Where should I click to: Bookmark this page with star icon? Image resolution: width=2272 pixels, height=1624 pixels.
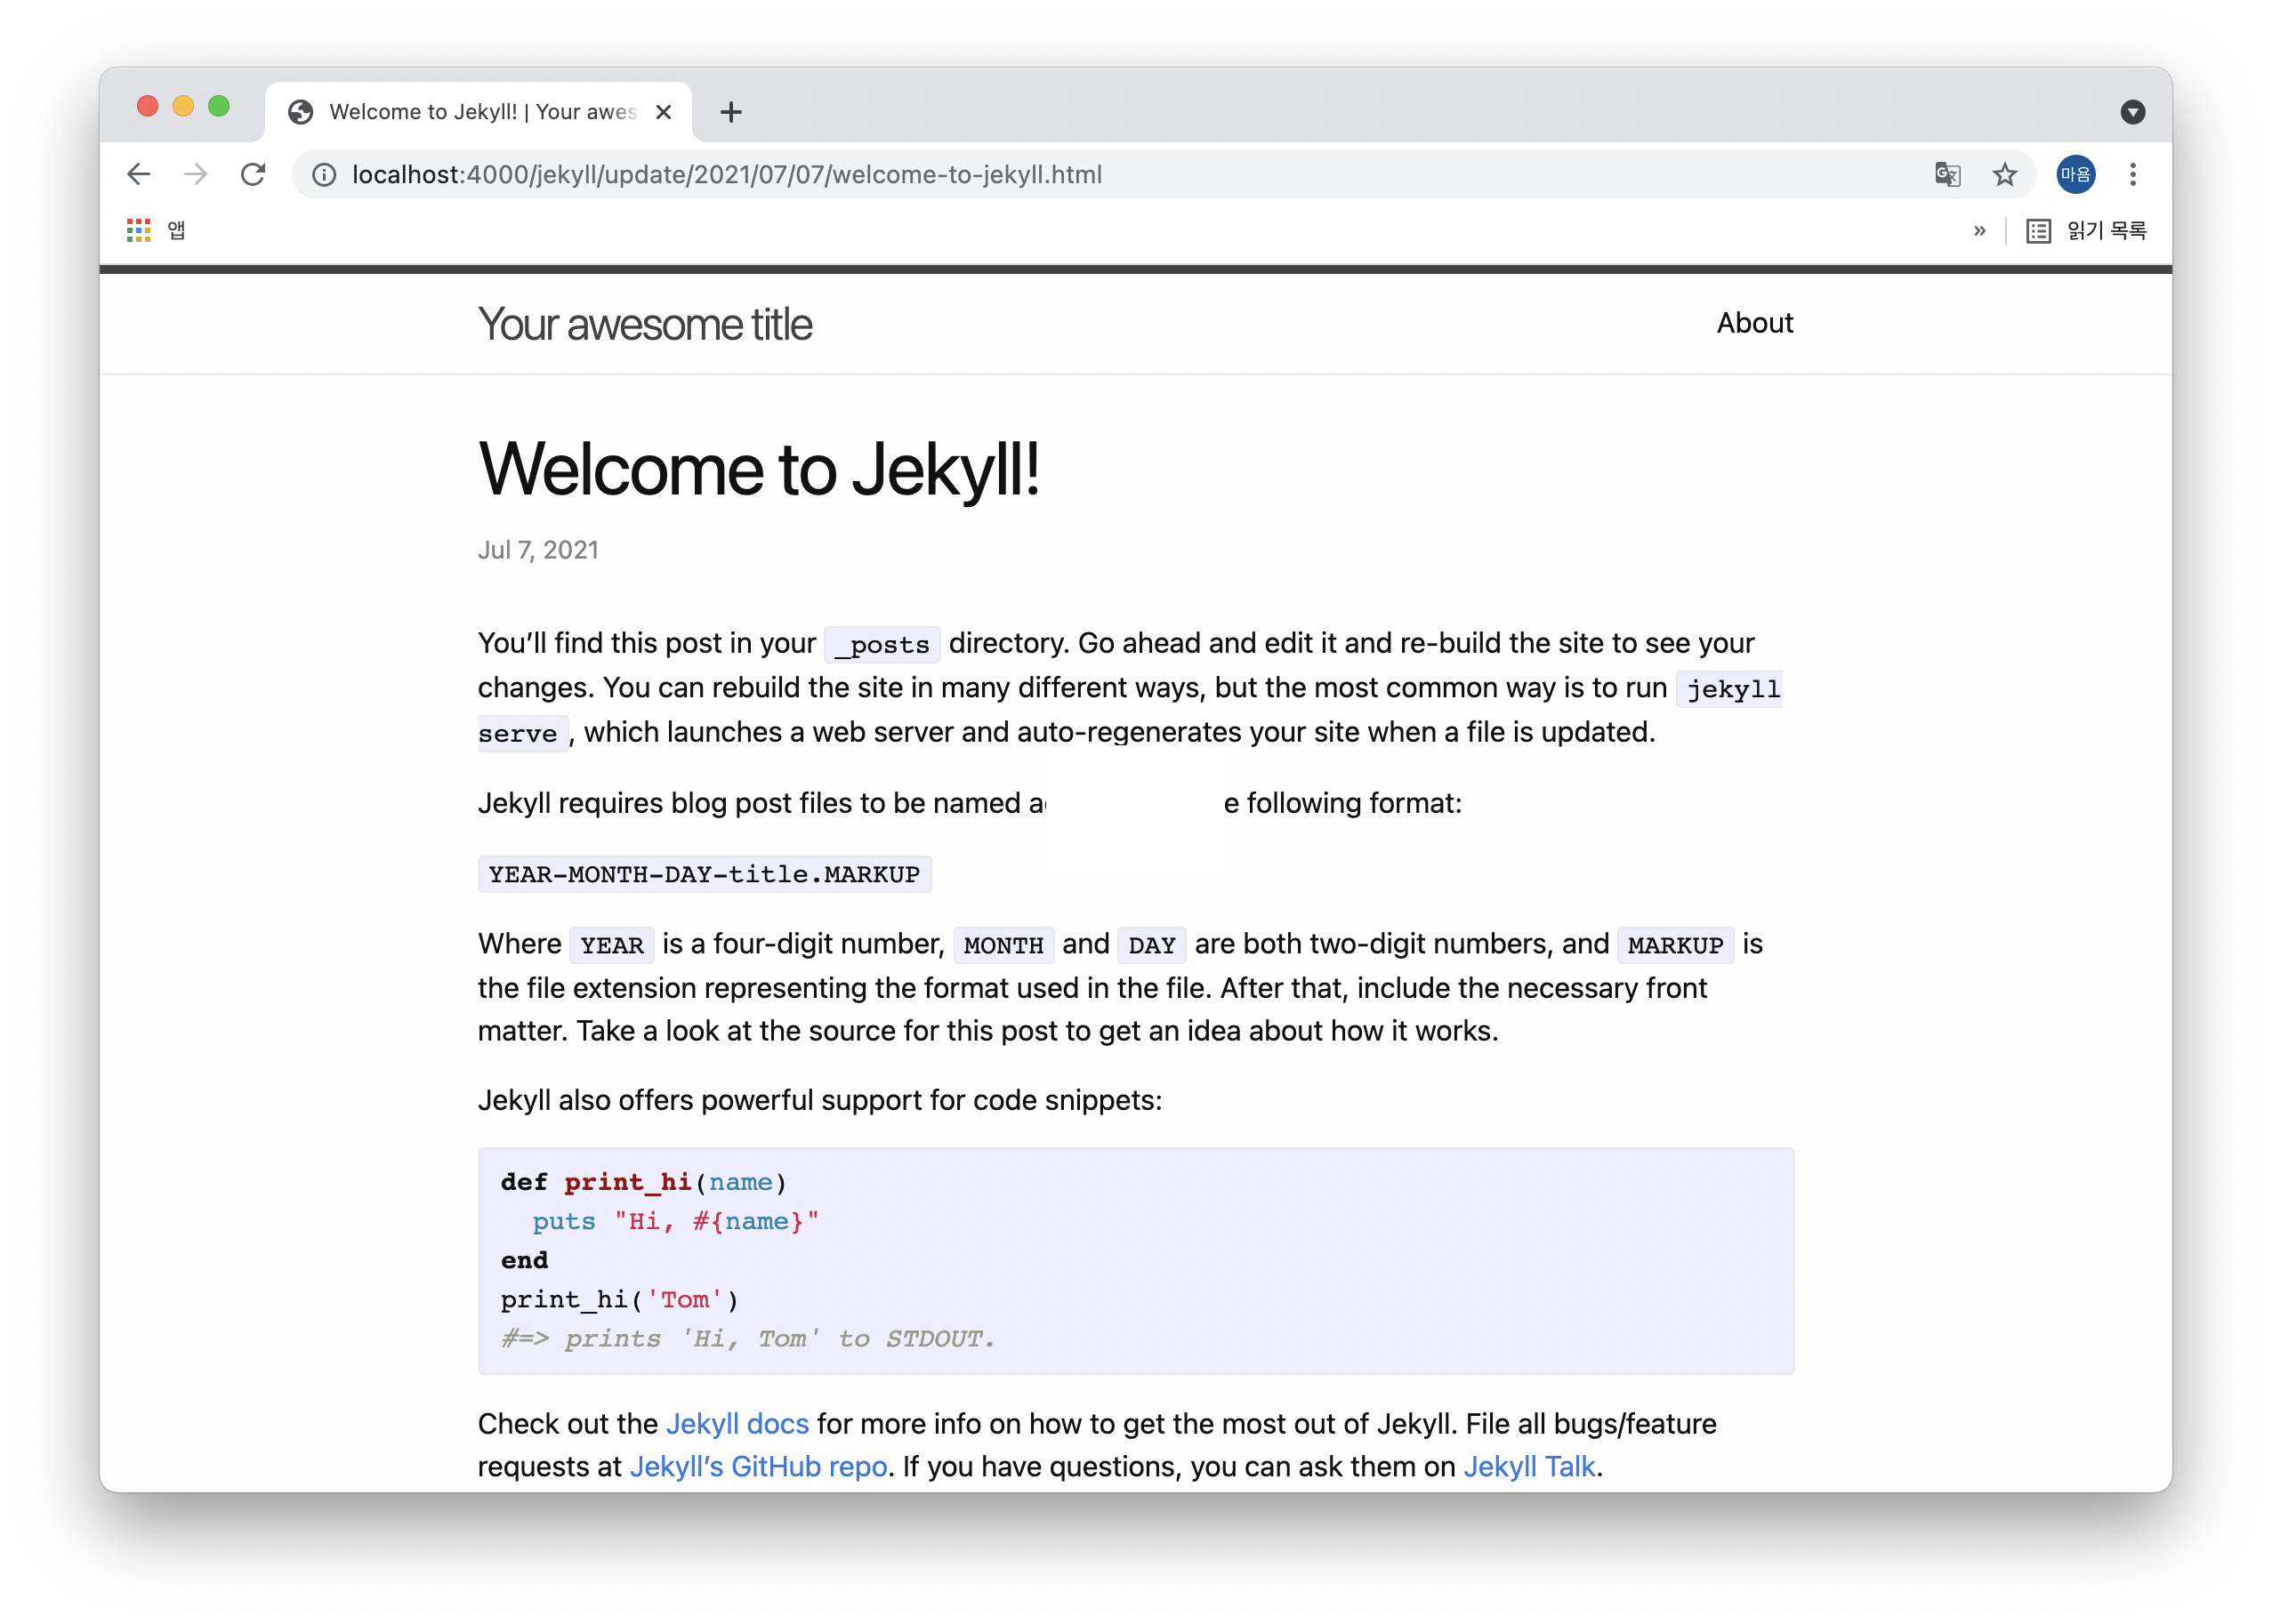2004,175
